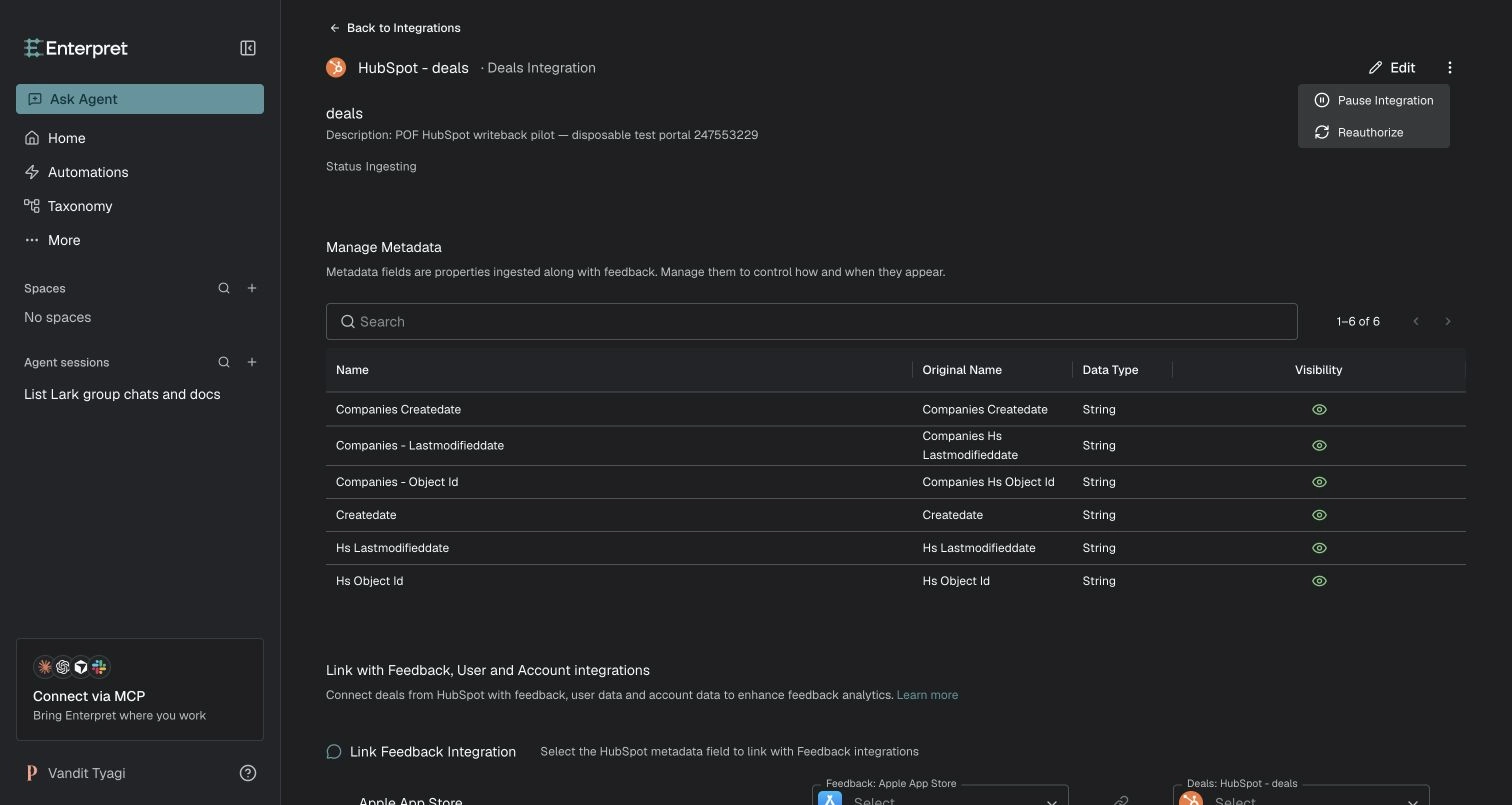
Task: Search agent sessions magnifier icon
Action: pos(224,362)
